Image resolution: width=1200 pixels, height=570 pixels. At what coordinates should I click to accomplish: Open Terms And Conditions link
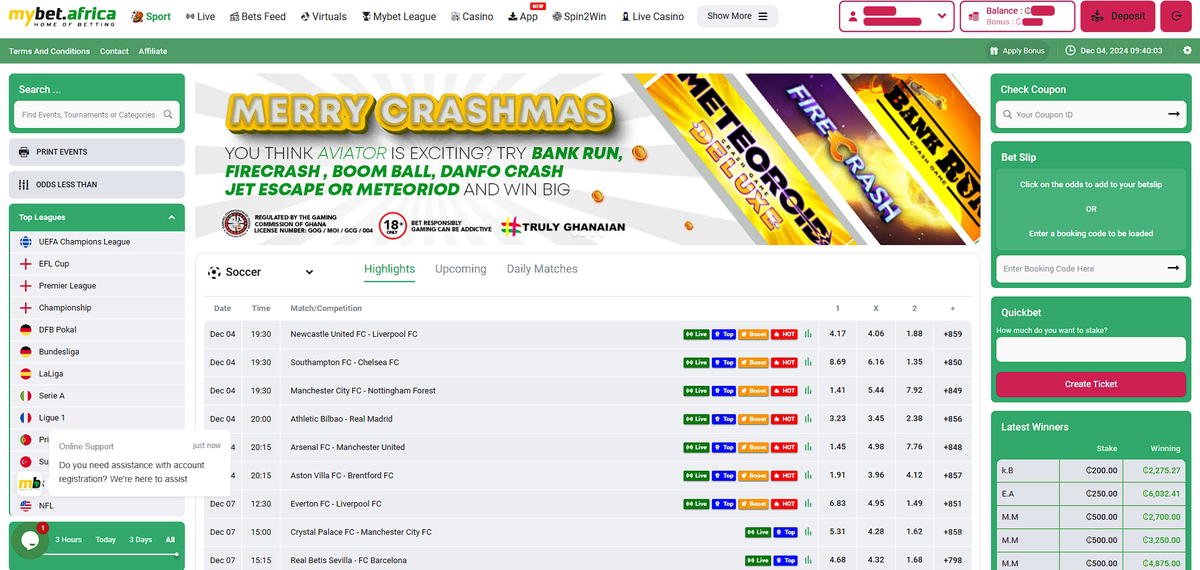(x=49, y=51)
